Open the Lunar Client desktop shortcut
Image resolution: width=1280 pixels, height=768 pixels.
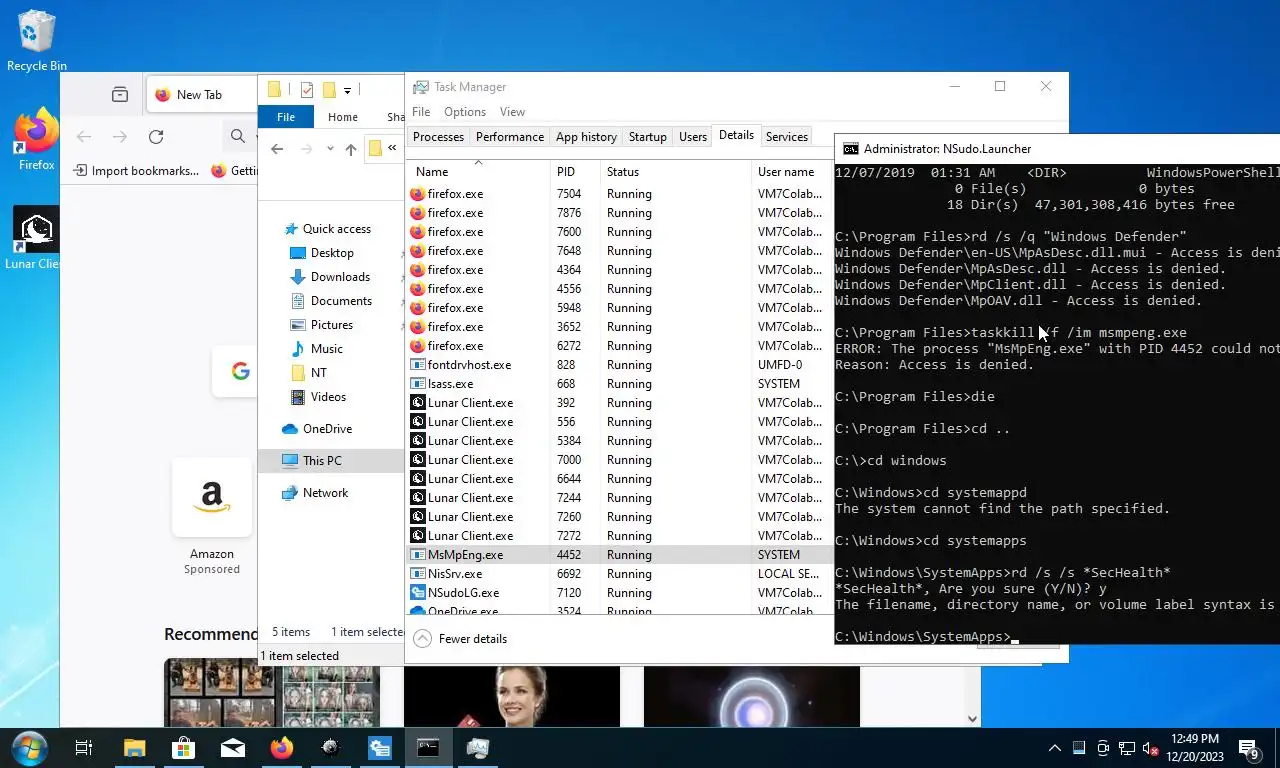[x=36, y=238]
